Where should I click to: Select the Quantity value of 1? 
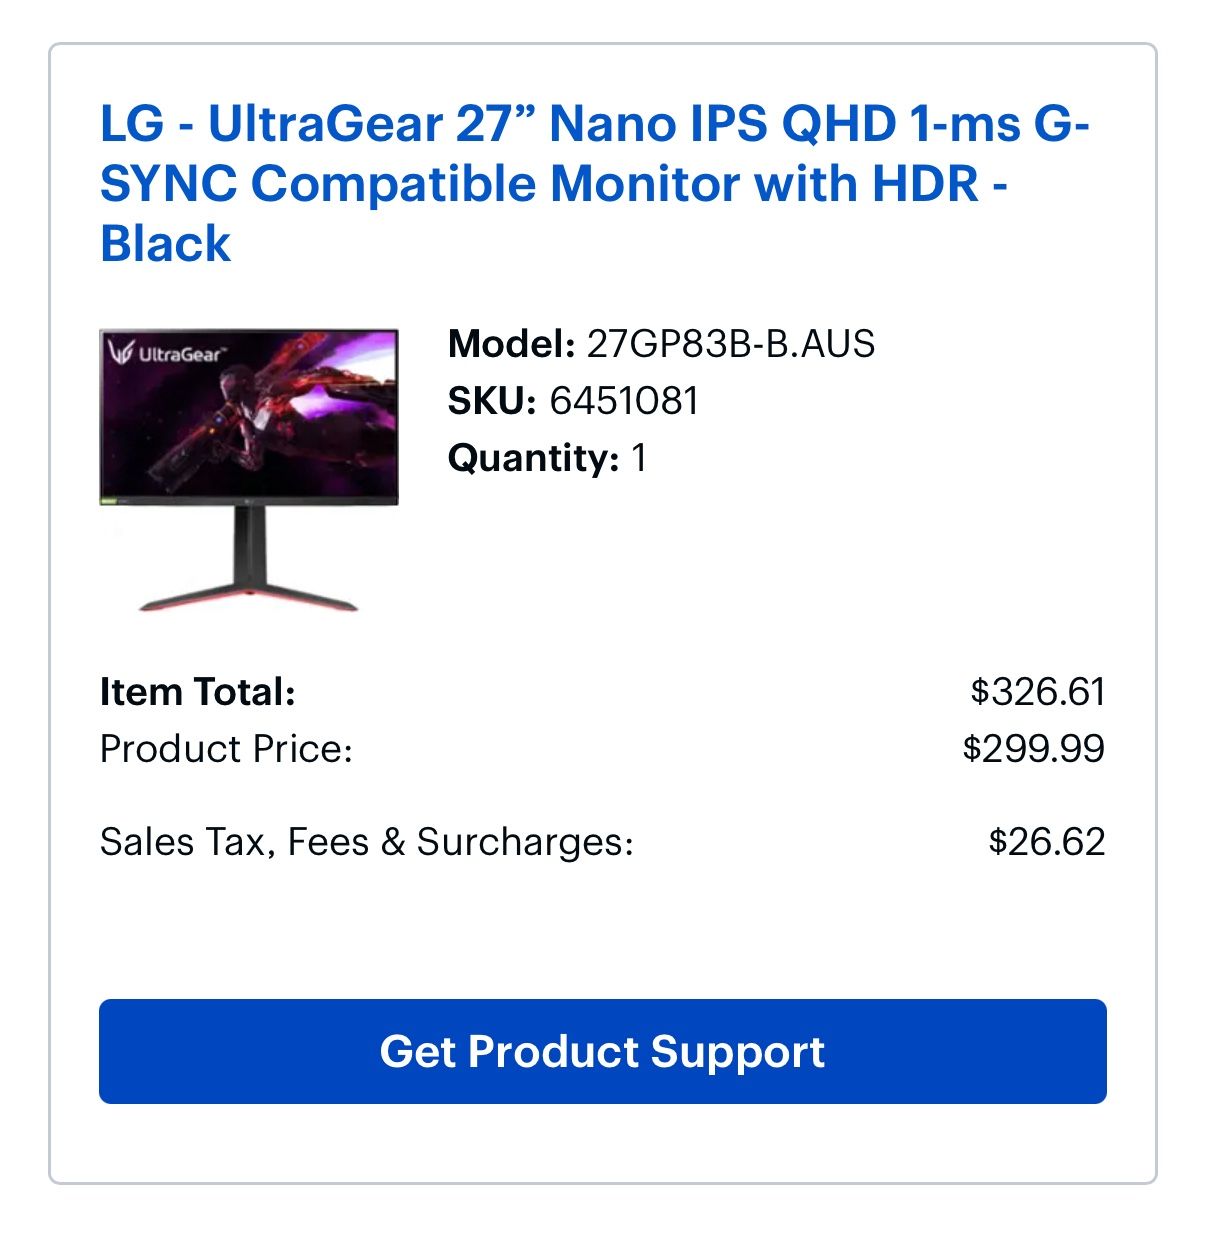coord(639,459)
